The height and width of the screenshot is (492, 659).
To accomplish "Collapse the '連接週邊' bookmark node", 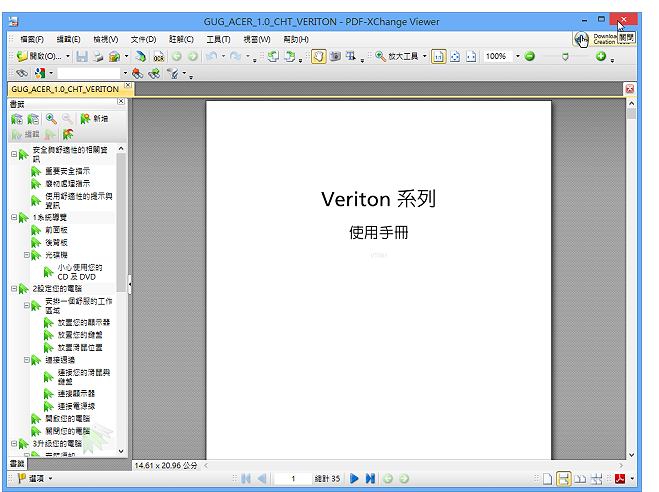I will tap(26, 360).
